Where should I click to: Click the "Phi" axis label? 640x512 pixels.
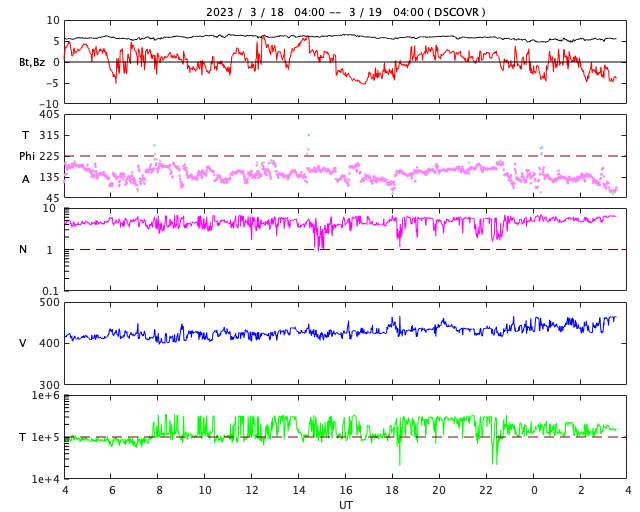tap(27, 156)
